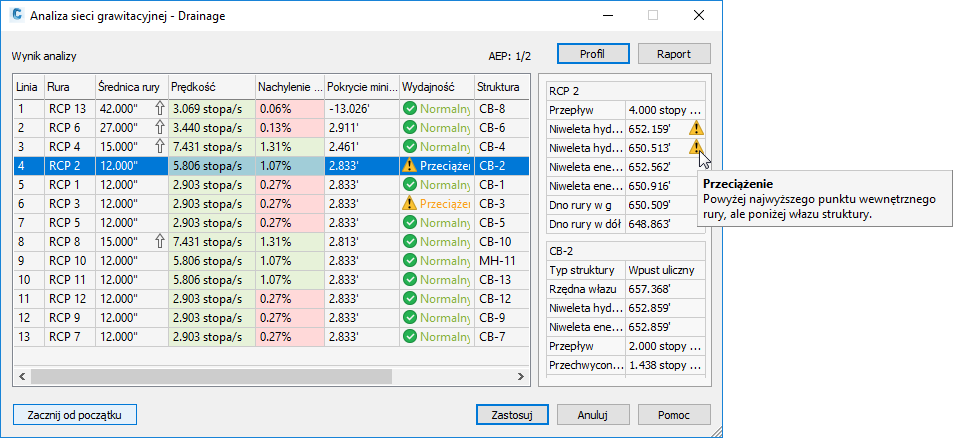Viewport: 956px width, 438px height.
Task: Click the MH-11 structure cell
Action: (502, 261)
